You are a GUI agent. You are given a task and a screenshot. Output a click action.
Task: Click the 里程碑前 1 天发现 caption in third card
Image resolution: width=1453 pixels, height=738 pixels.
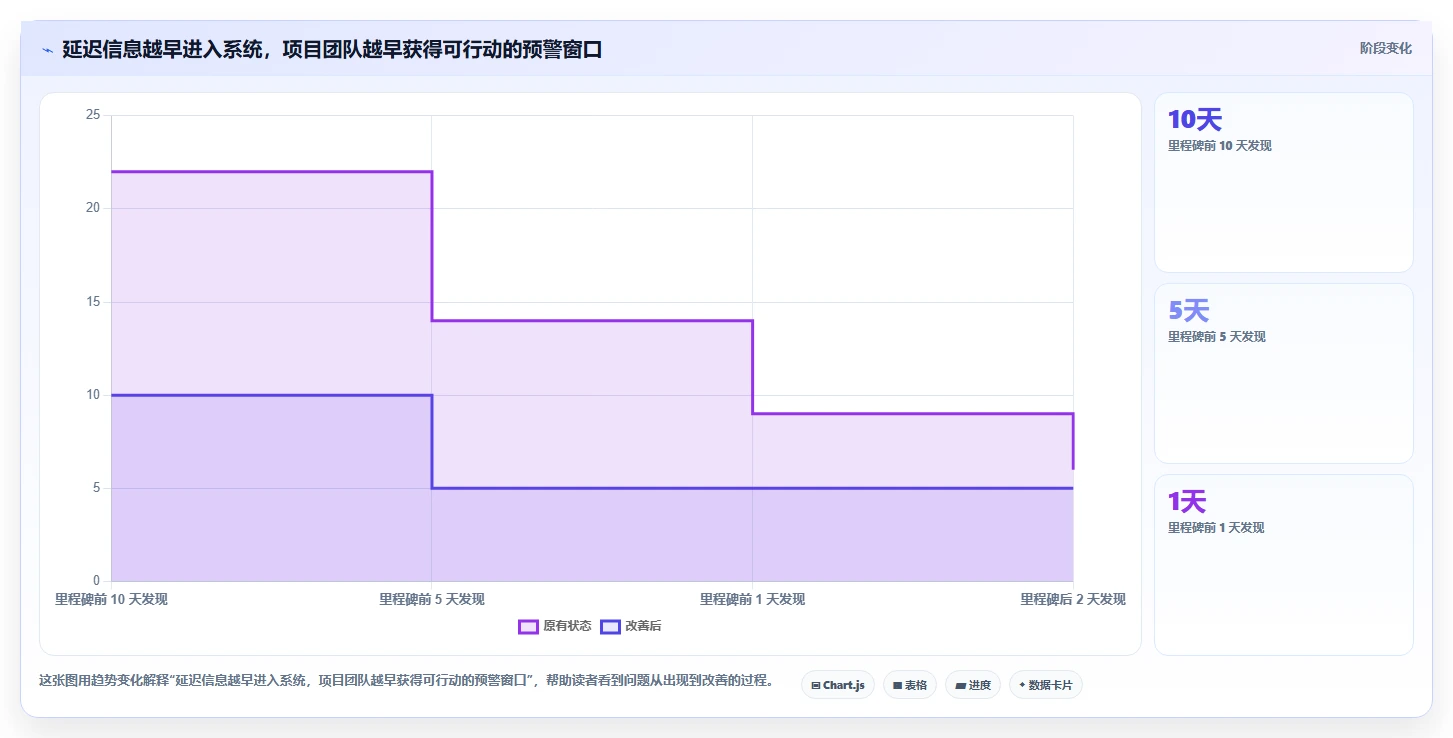[x=1216, y=527]
